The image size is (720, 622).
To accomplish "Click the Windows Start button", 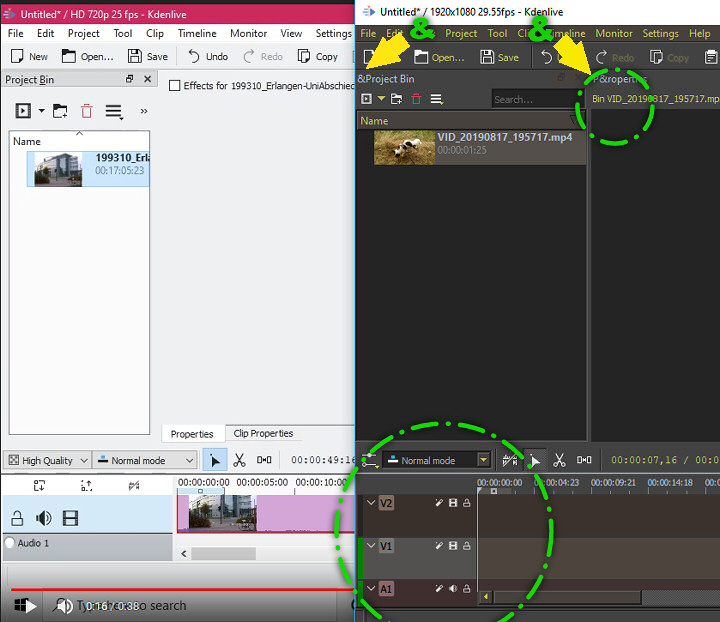I will (x=20, y=605).
